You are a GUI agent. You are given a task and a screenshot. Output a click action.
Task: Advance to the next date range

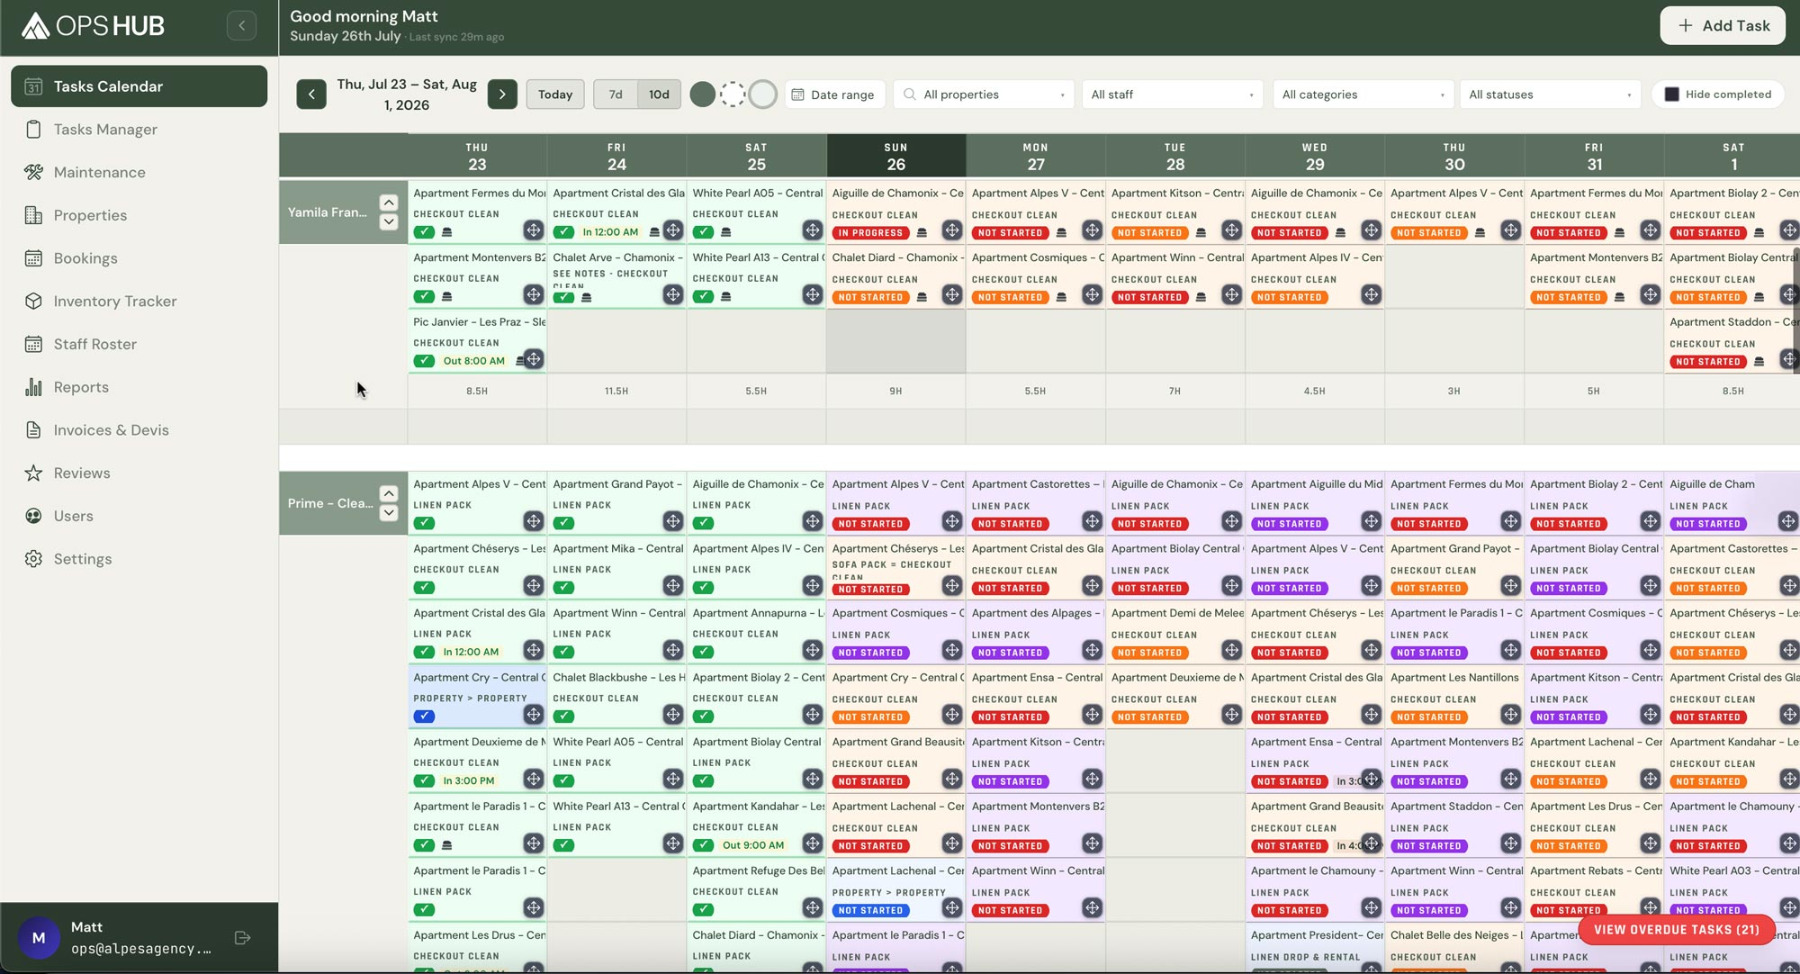(x=502, y=94)
